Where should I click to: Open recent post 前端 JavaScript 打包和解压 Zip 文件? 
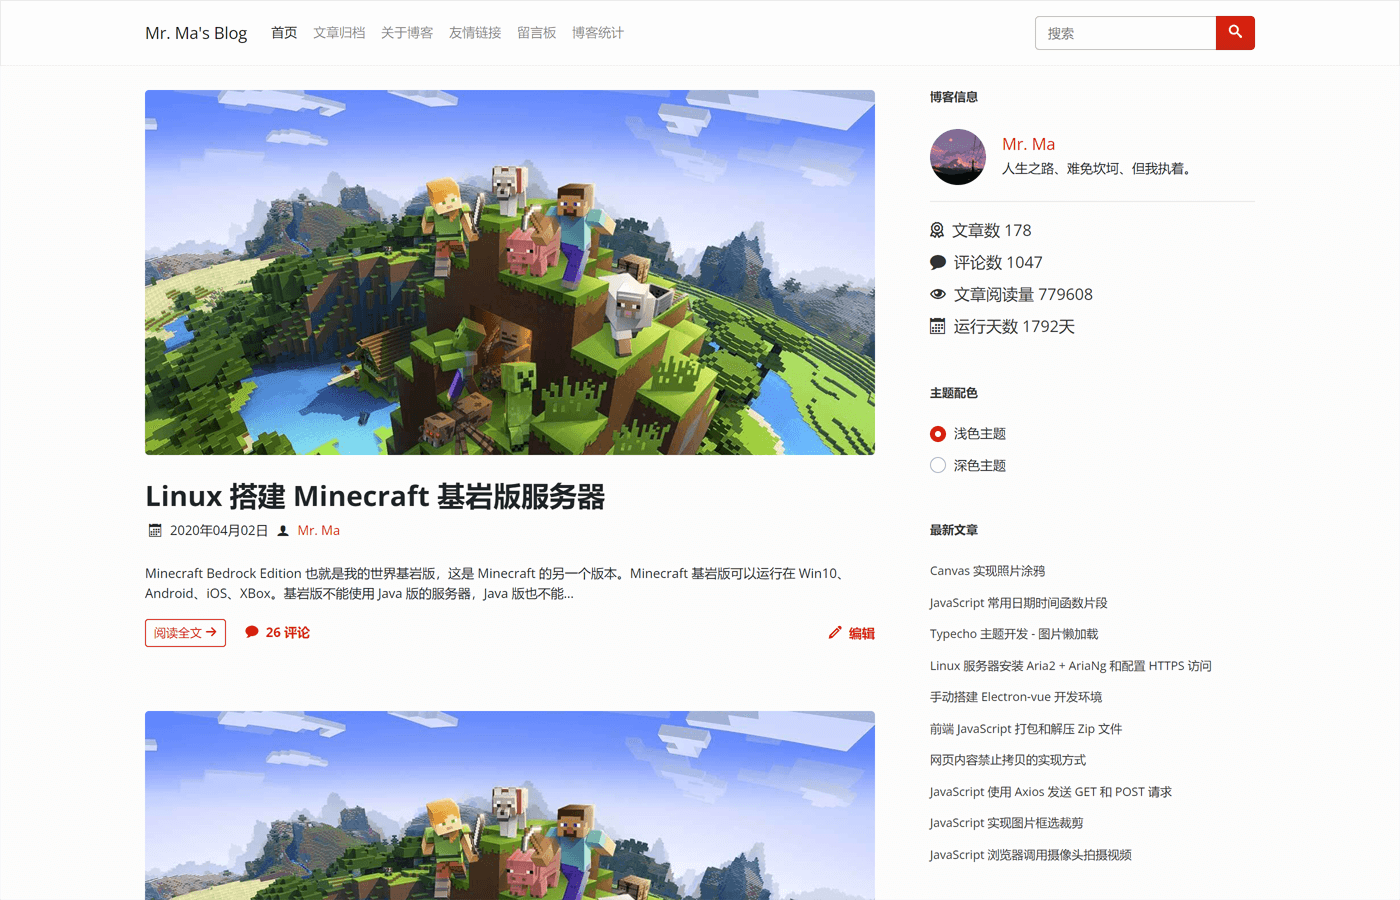(x=1026, y=729)
